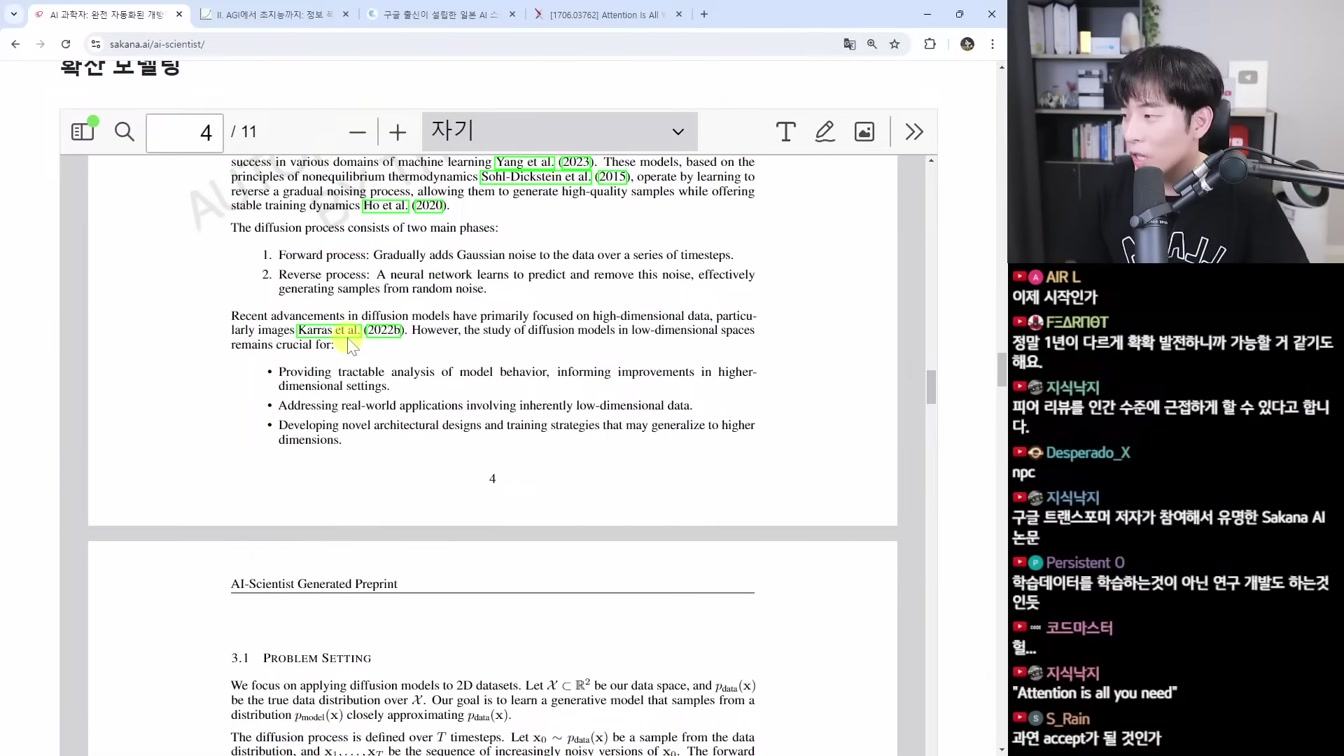The height and width of the screenshot is (756, 1344).
Task: Minimize the browser window
Action: 927,14
